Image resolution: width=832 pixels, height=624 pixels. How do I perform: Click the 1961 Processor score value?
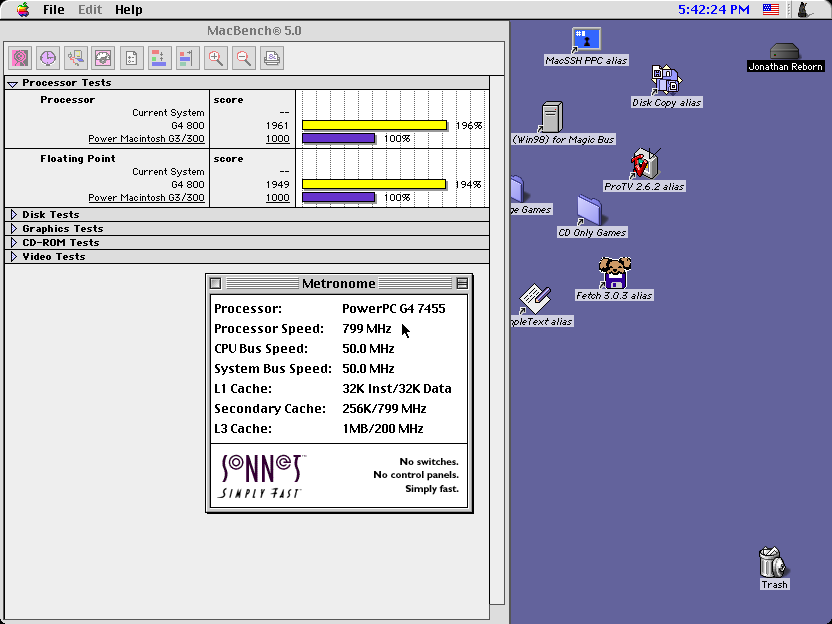(278, 126)
